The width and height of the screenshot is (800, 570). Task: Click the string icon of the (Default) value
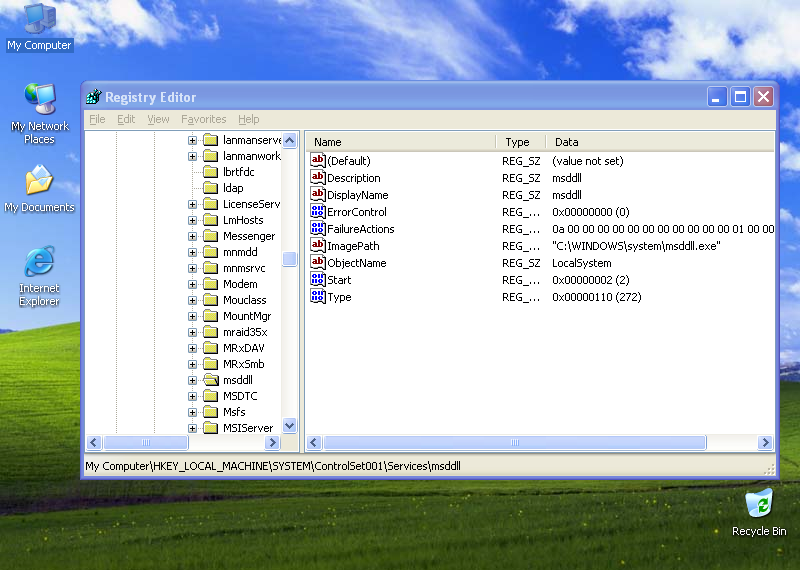point(317,161)
